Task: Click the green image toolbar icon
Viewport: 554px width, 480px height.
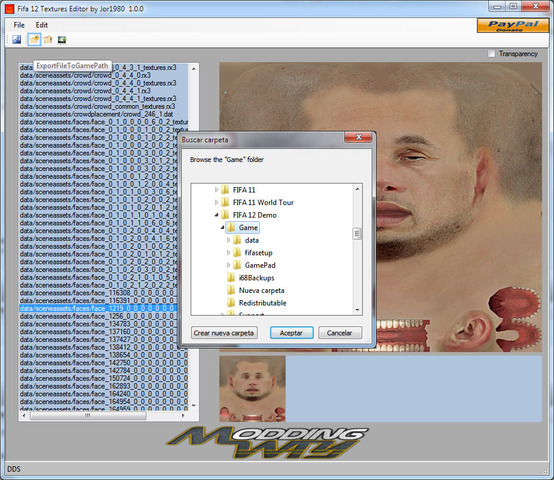Action: click(62, 40)
